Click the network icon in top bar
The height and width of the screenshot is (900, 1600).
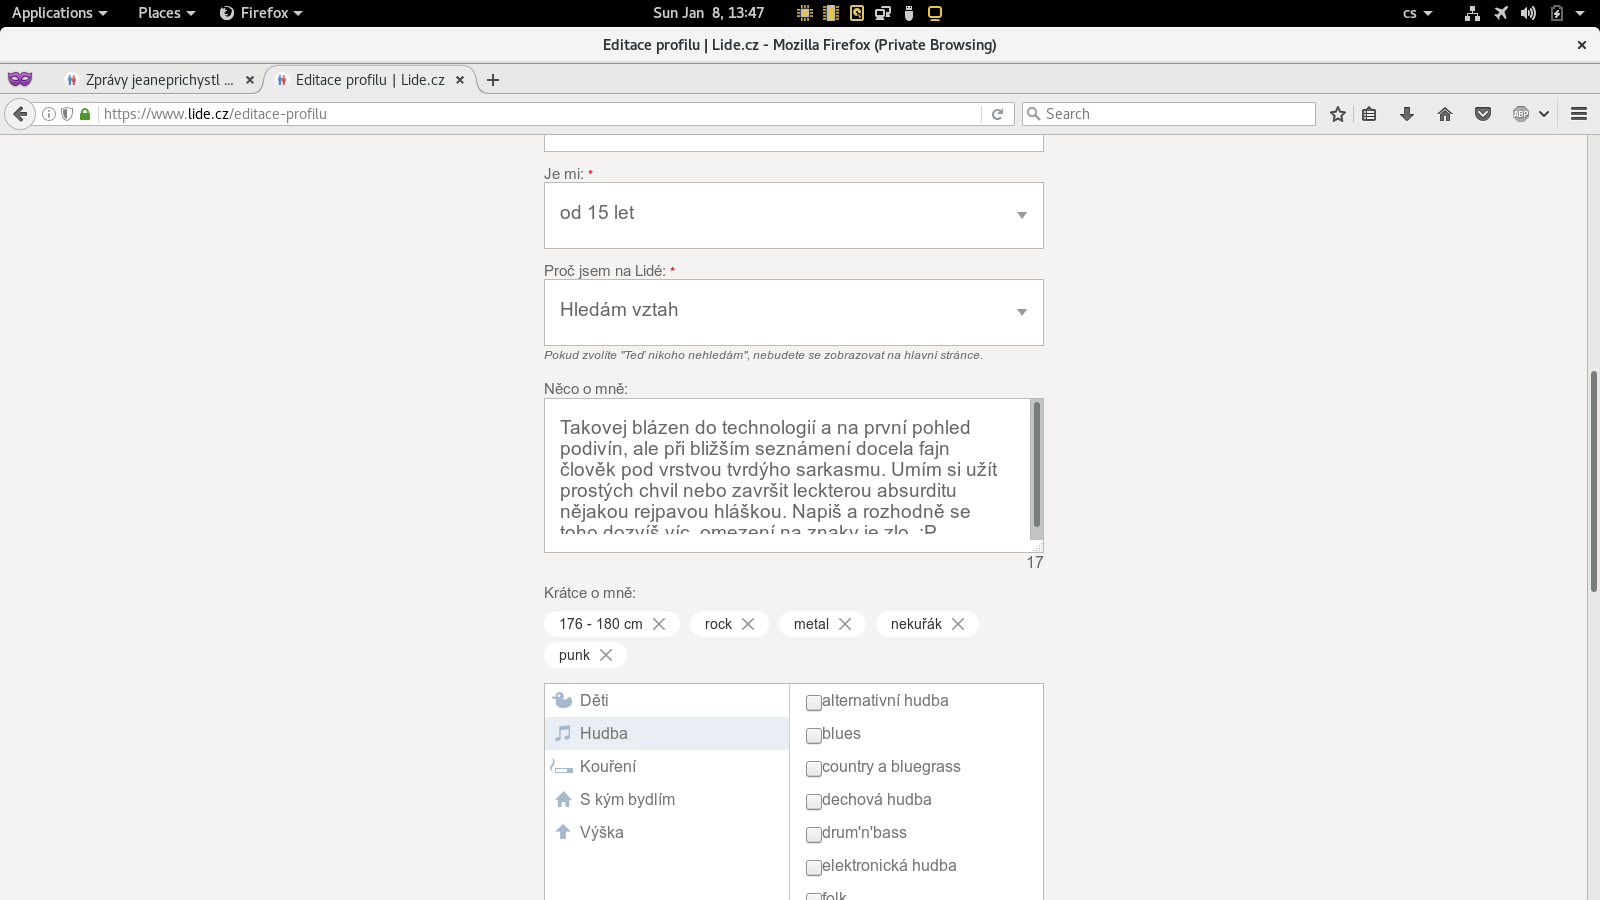(x=1472, y=13)
